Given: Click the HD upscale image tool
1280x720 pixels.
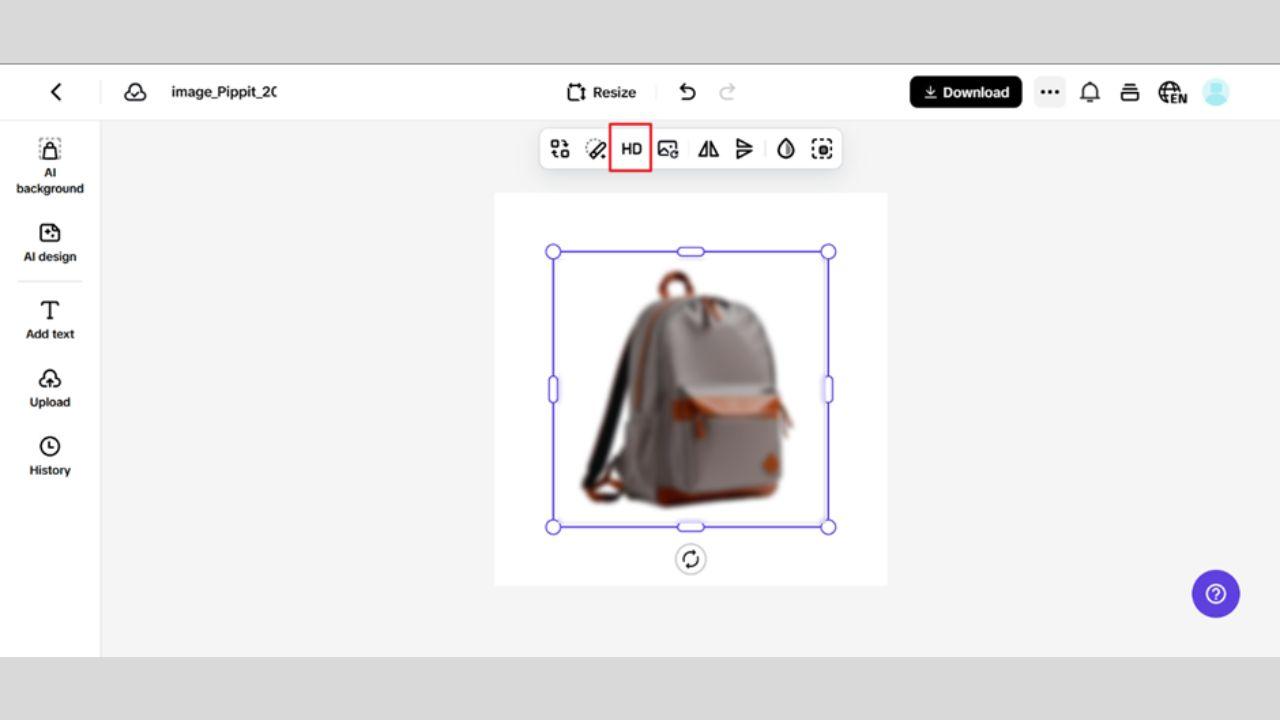Looking at the screenshot, I should [631, 149].
